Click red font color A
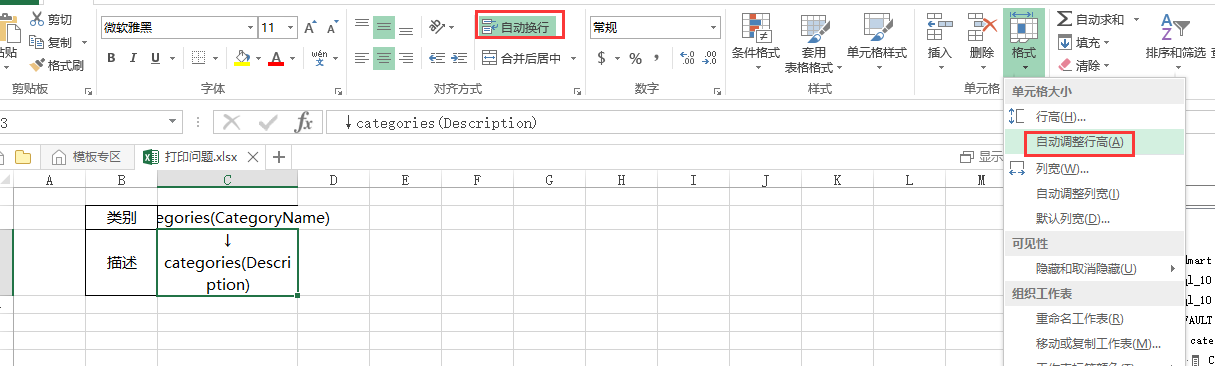The width and height of the screenshot is (1215, 366). pyautogui.click(x=277, y=58)
